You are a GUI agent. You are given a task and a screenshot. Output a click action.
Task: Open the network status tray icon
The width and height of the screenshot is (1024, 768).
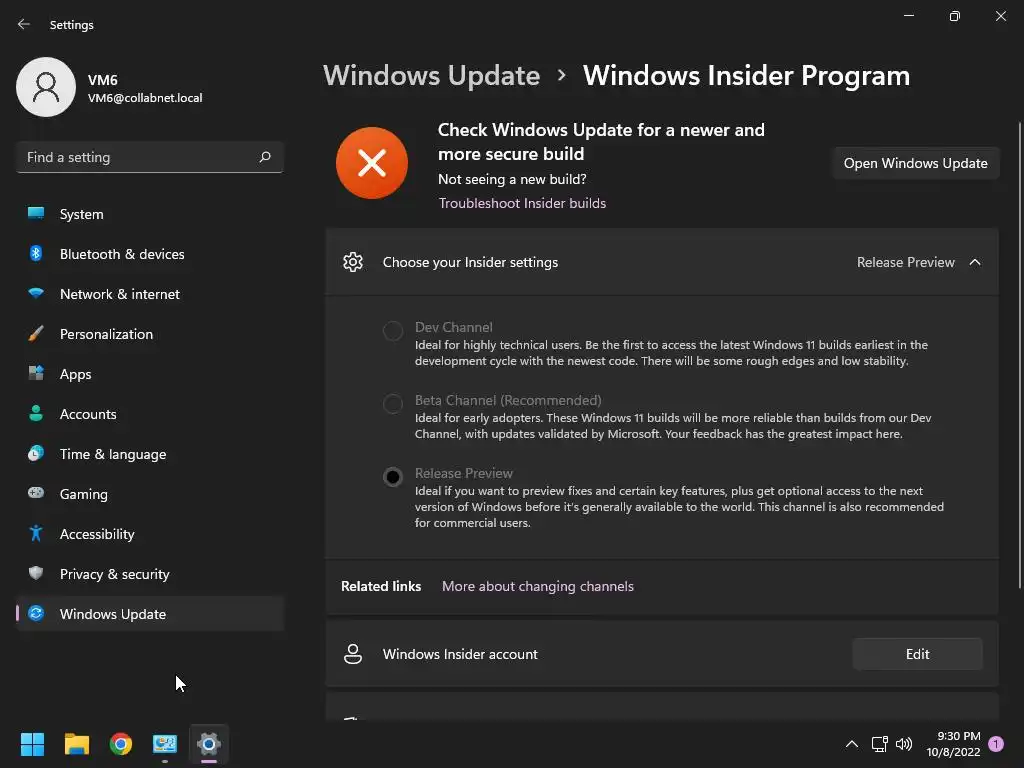[x=879, y=744]
